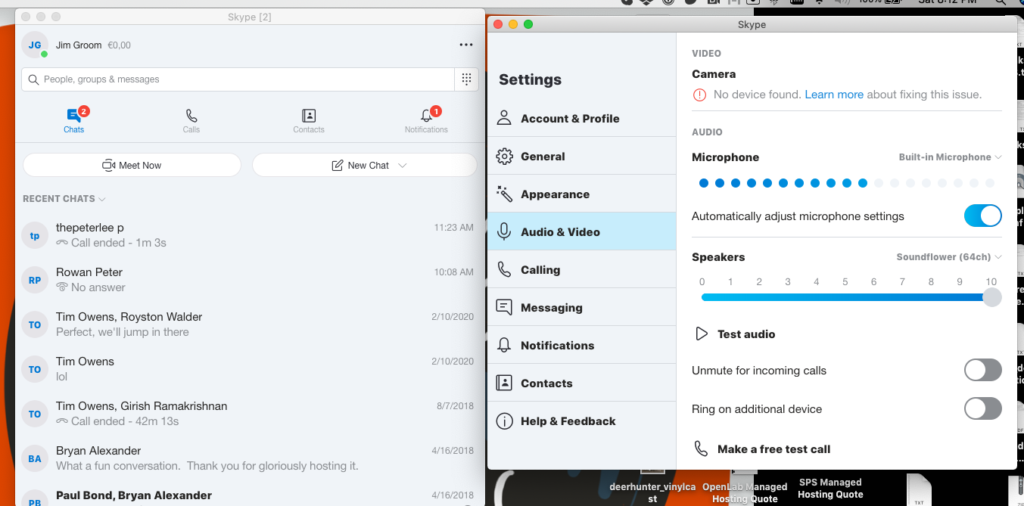
Task: Click the General gear icon
Action: pos(504,156)
